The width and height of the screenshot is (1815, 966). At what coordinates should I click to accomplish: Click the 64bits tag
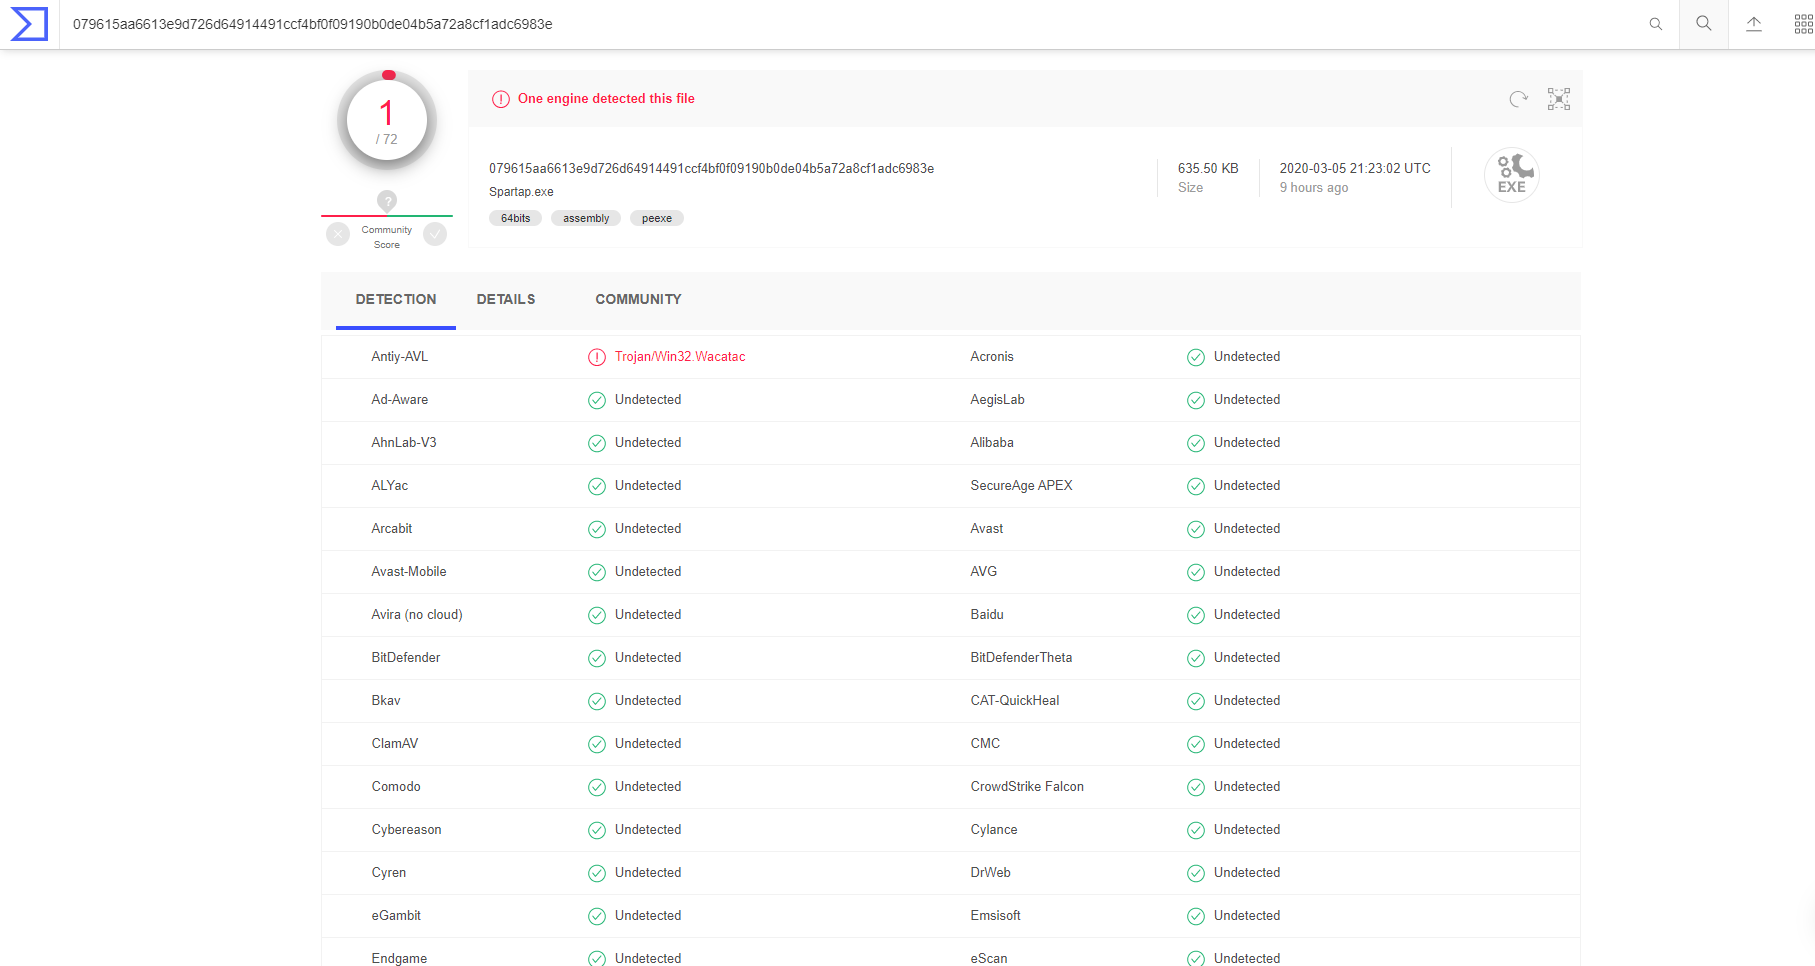(x=515, y=218)
